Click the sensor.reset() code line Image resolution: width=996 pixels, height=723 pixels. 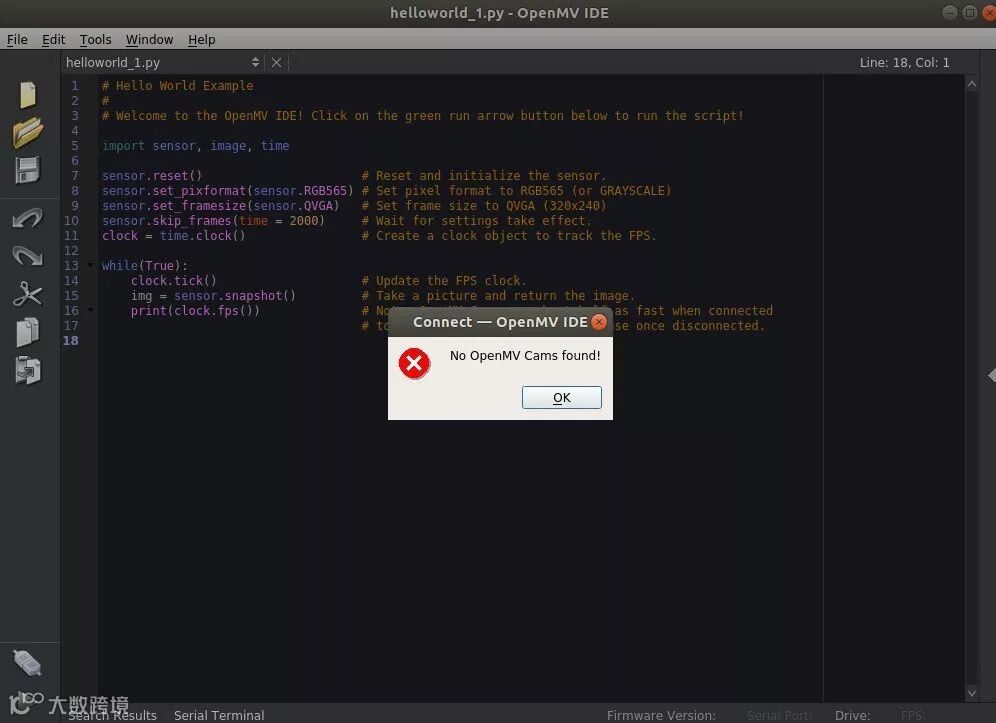(152, 175)
